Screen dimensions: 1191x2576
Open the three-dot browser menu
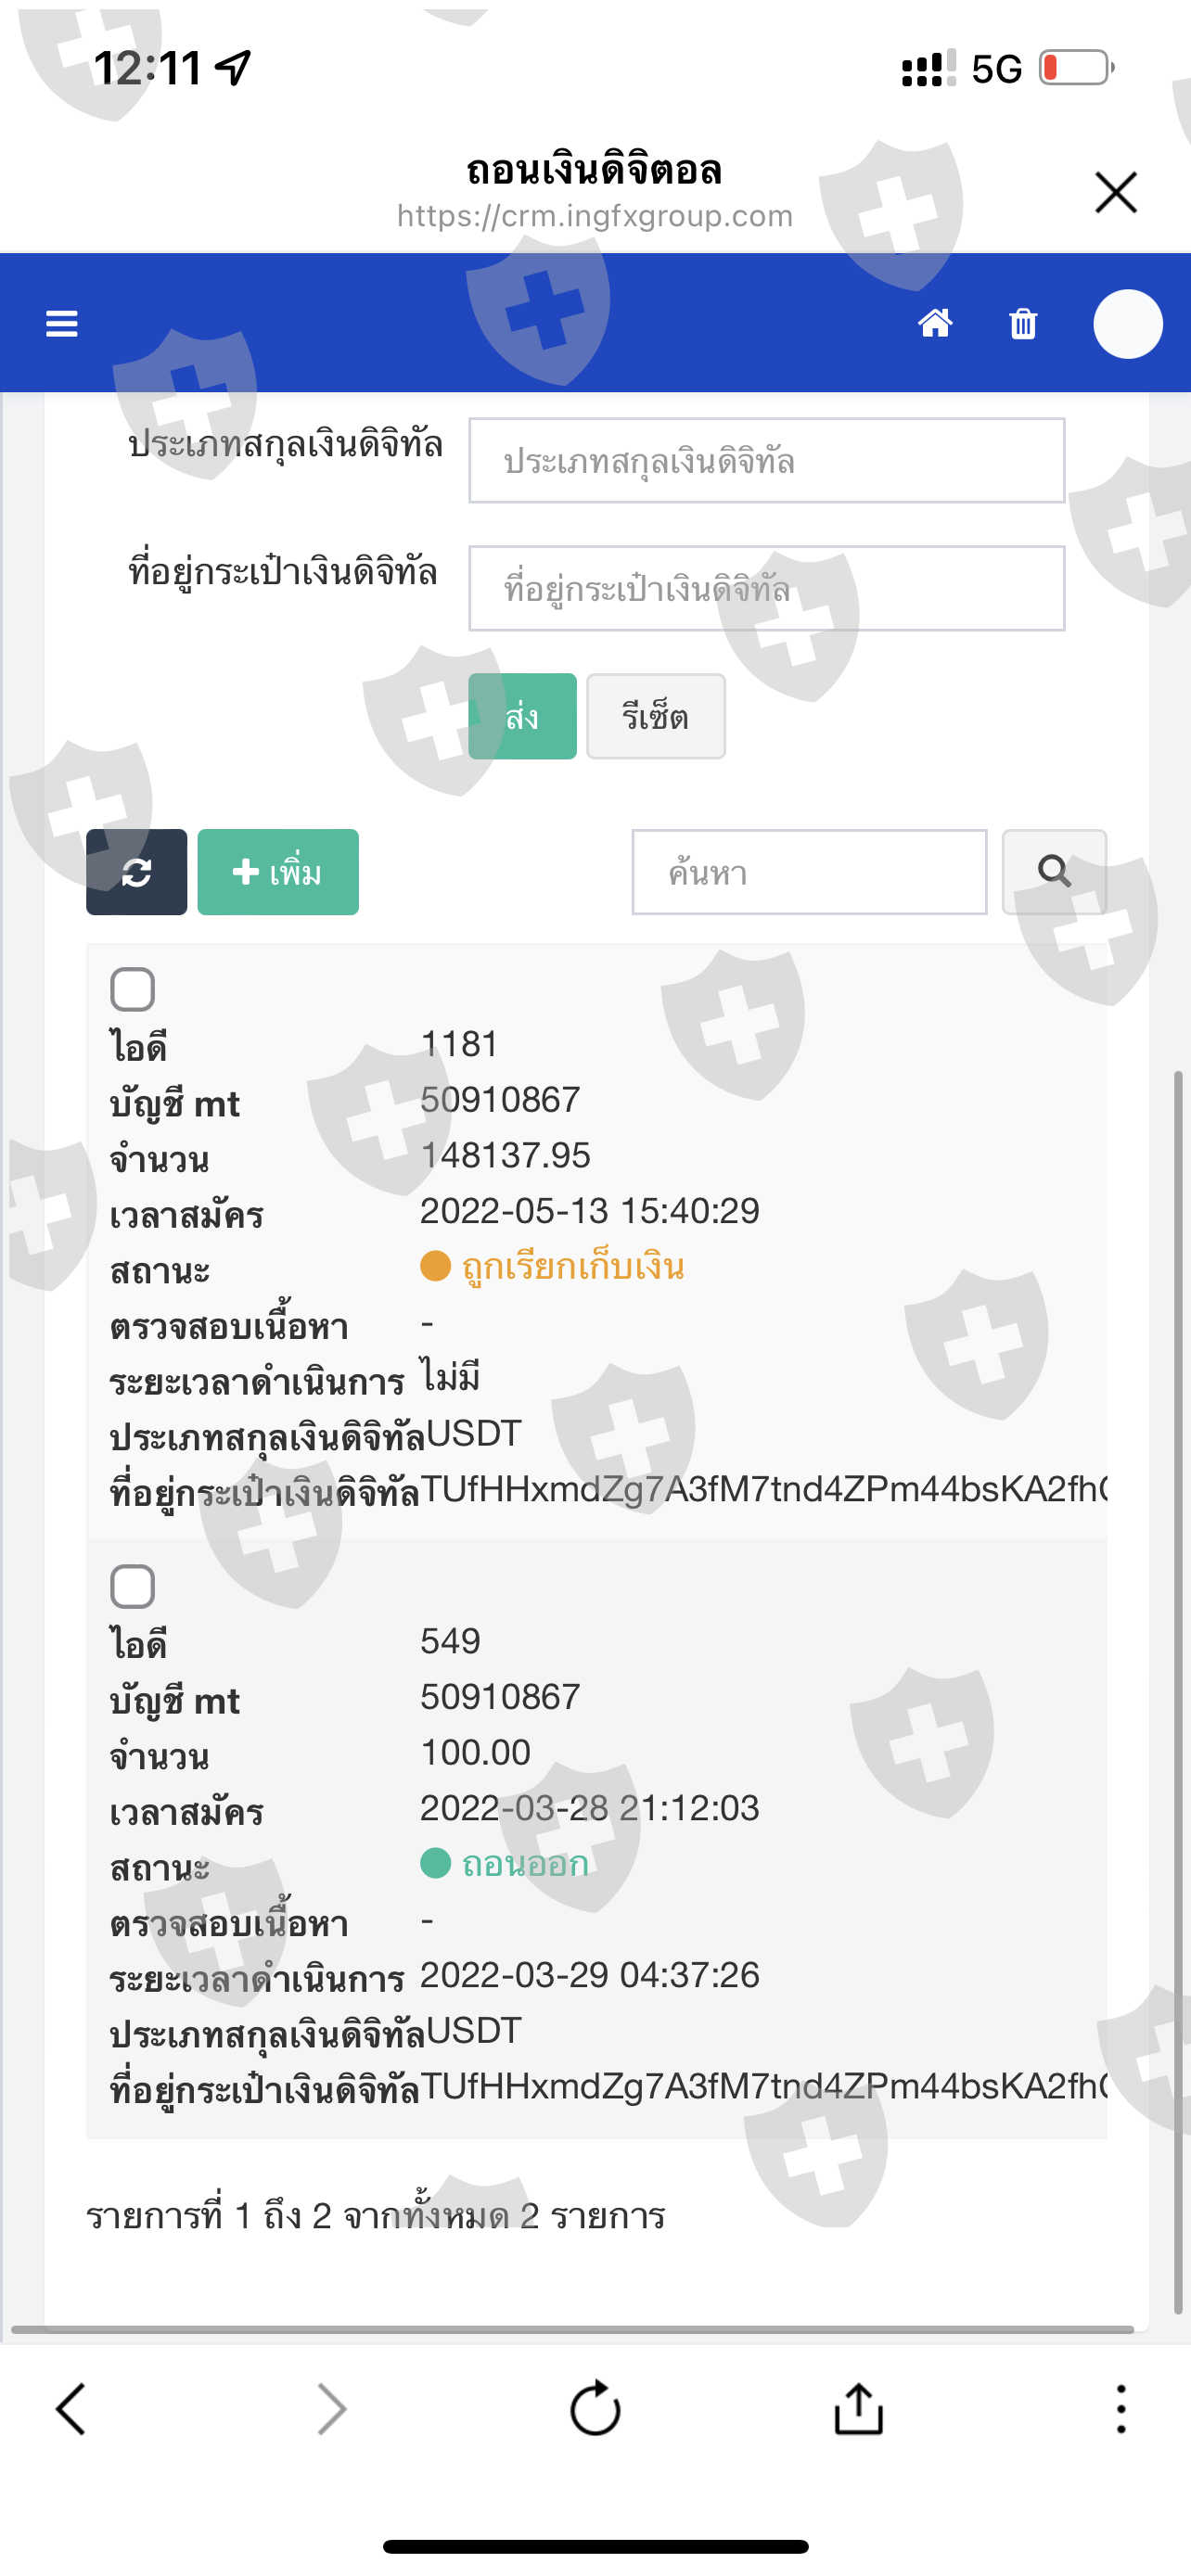point(1121,2409)
